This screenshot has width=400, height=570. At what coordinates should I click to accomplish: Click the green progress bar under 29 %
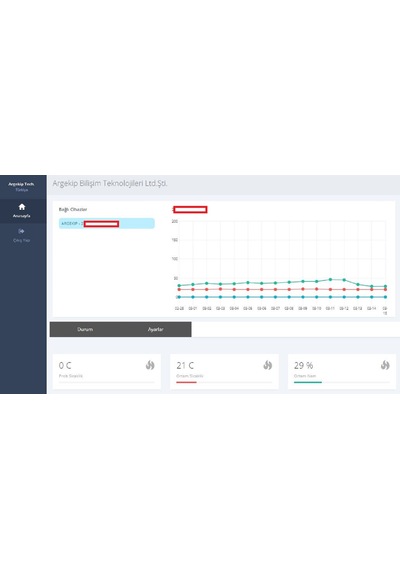click(308, 382)
